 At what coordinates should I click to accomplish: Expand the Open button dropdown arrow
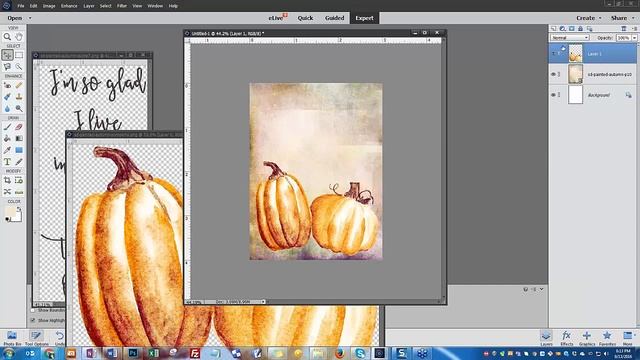[x=30, y=18]
